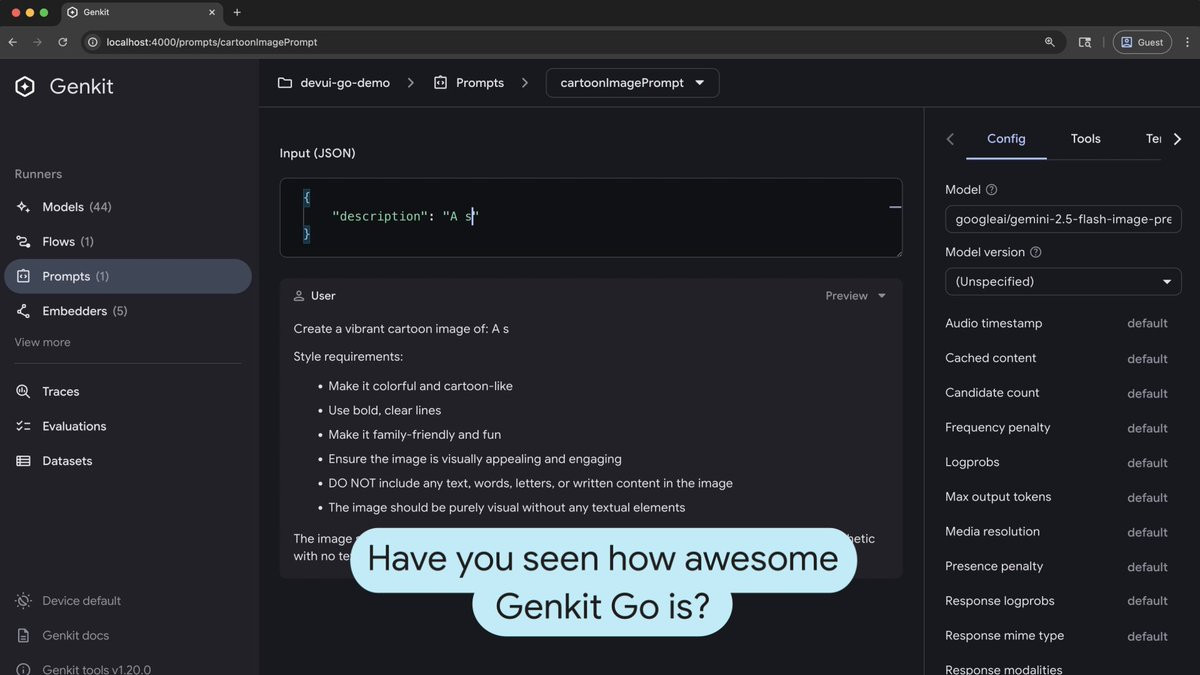This screenshot has height=675, width=1200.
Task: Click help icon next to Model version
Action: 1036,253
